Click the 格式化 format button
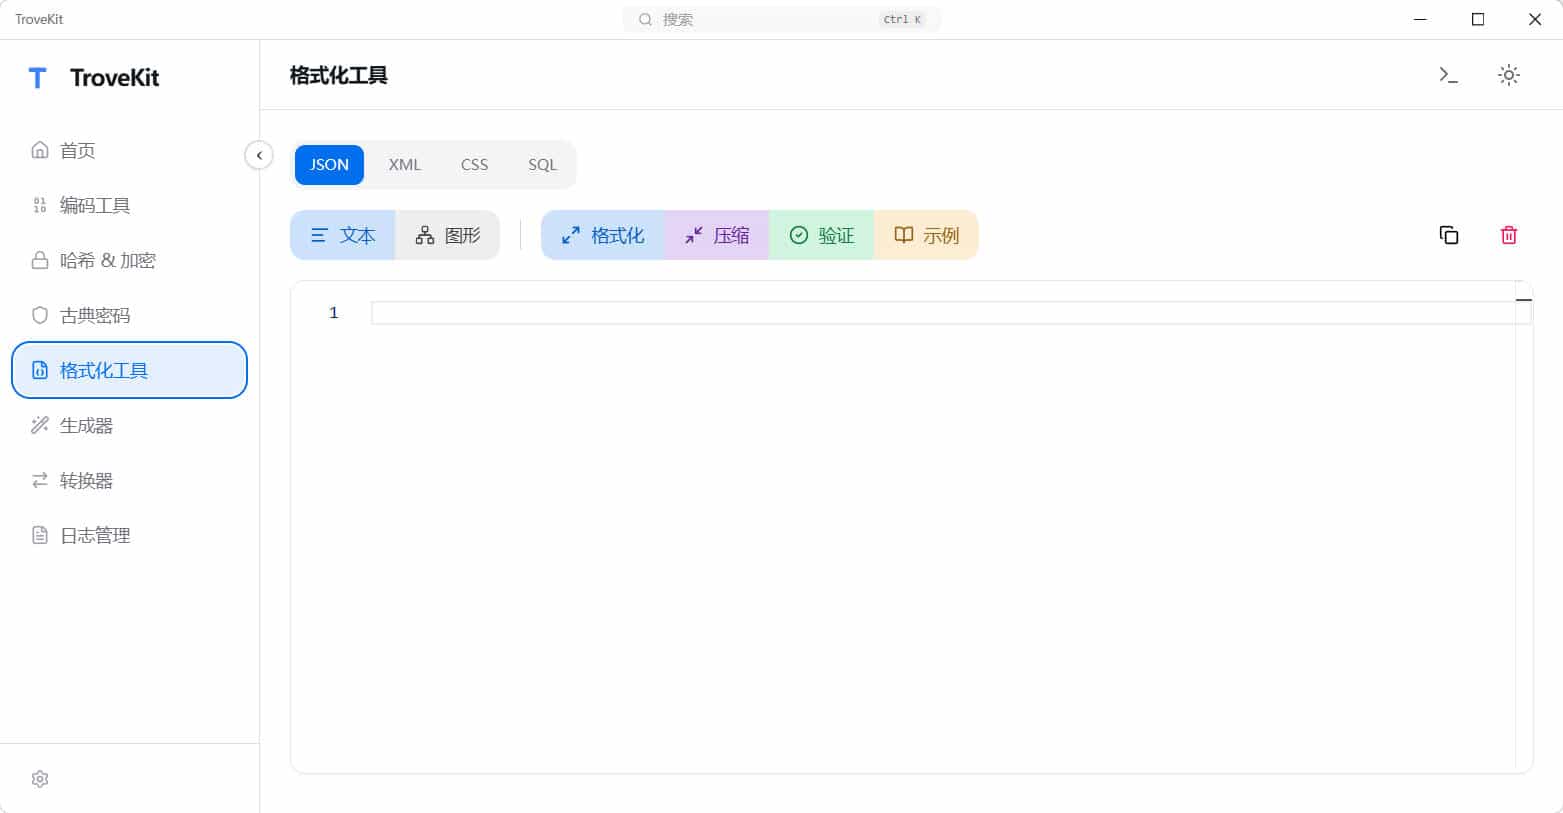Screen dimensions: 1563x813 click(x=603, y=234)
